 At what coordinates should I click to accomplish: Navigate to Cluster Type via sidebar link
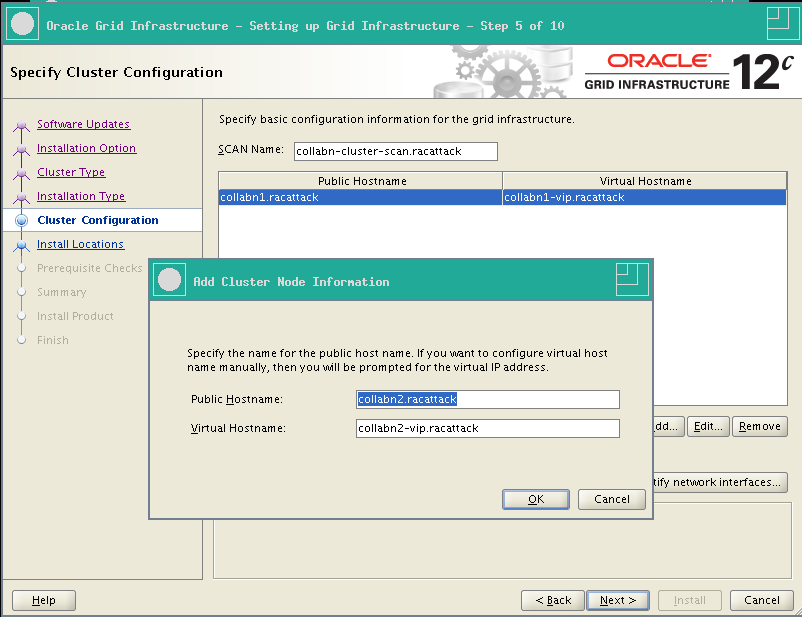[x=70, y=172]
